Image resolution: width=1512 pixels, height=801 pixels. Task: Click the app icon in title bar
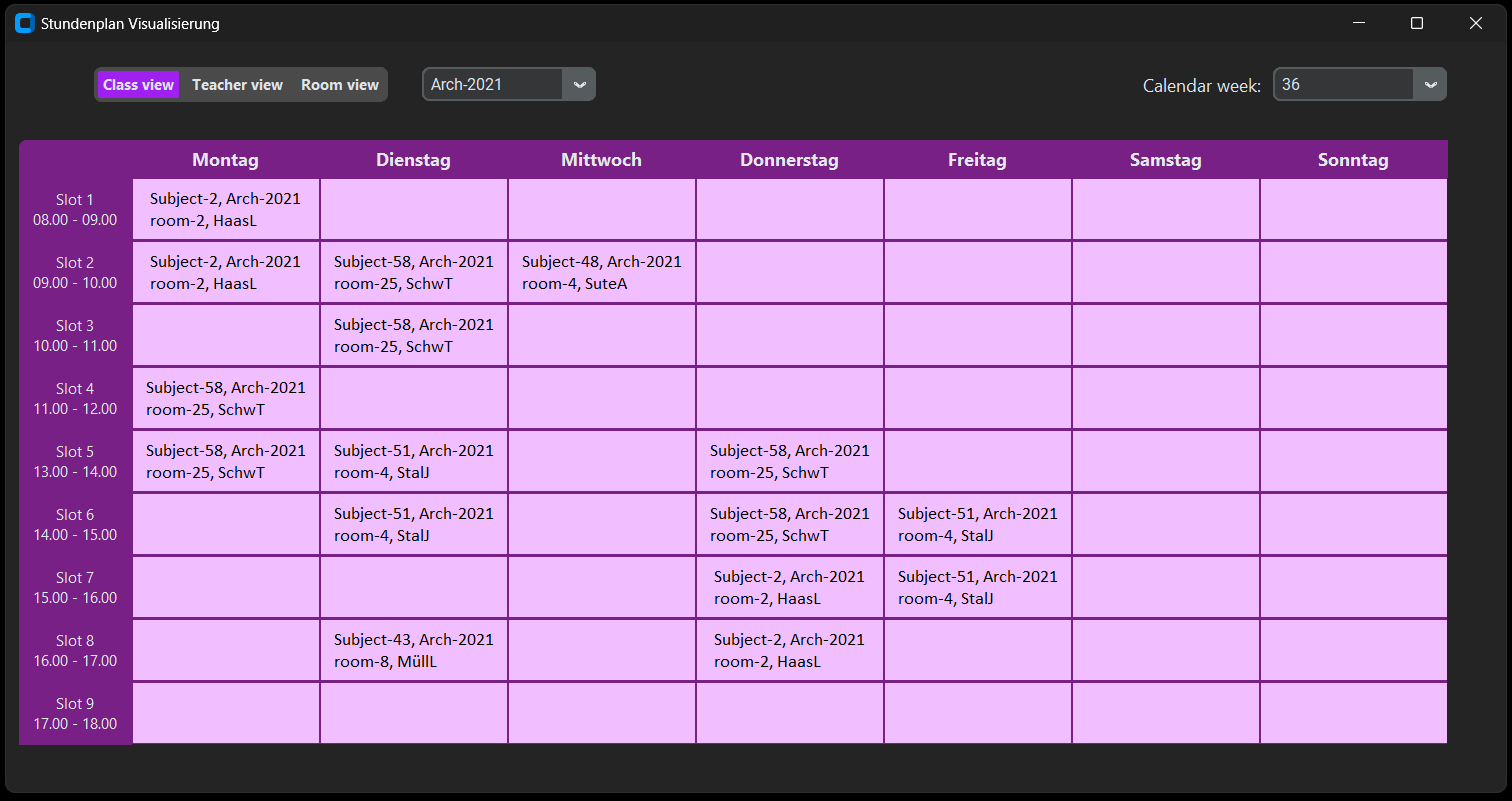[25, 23]
